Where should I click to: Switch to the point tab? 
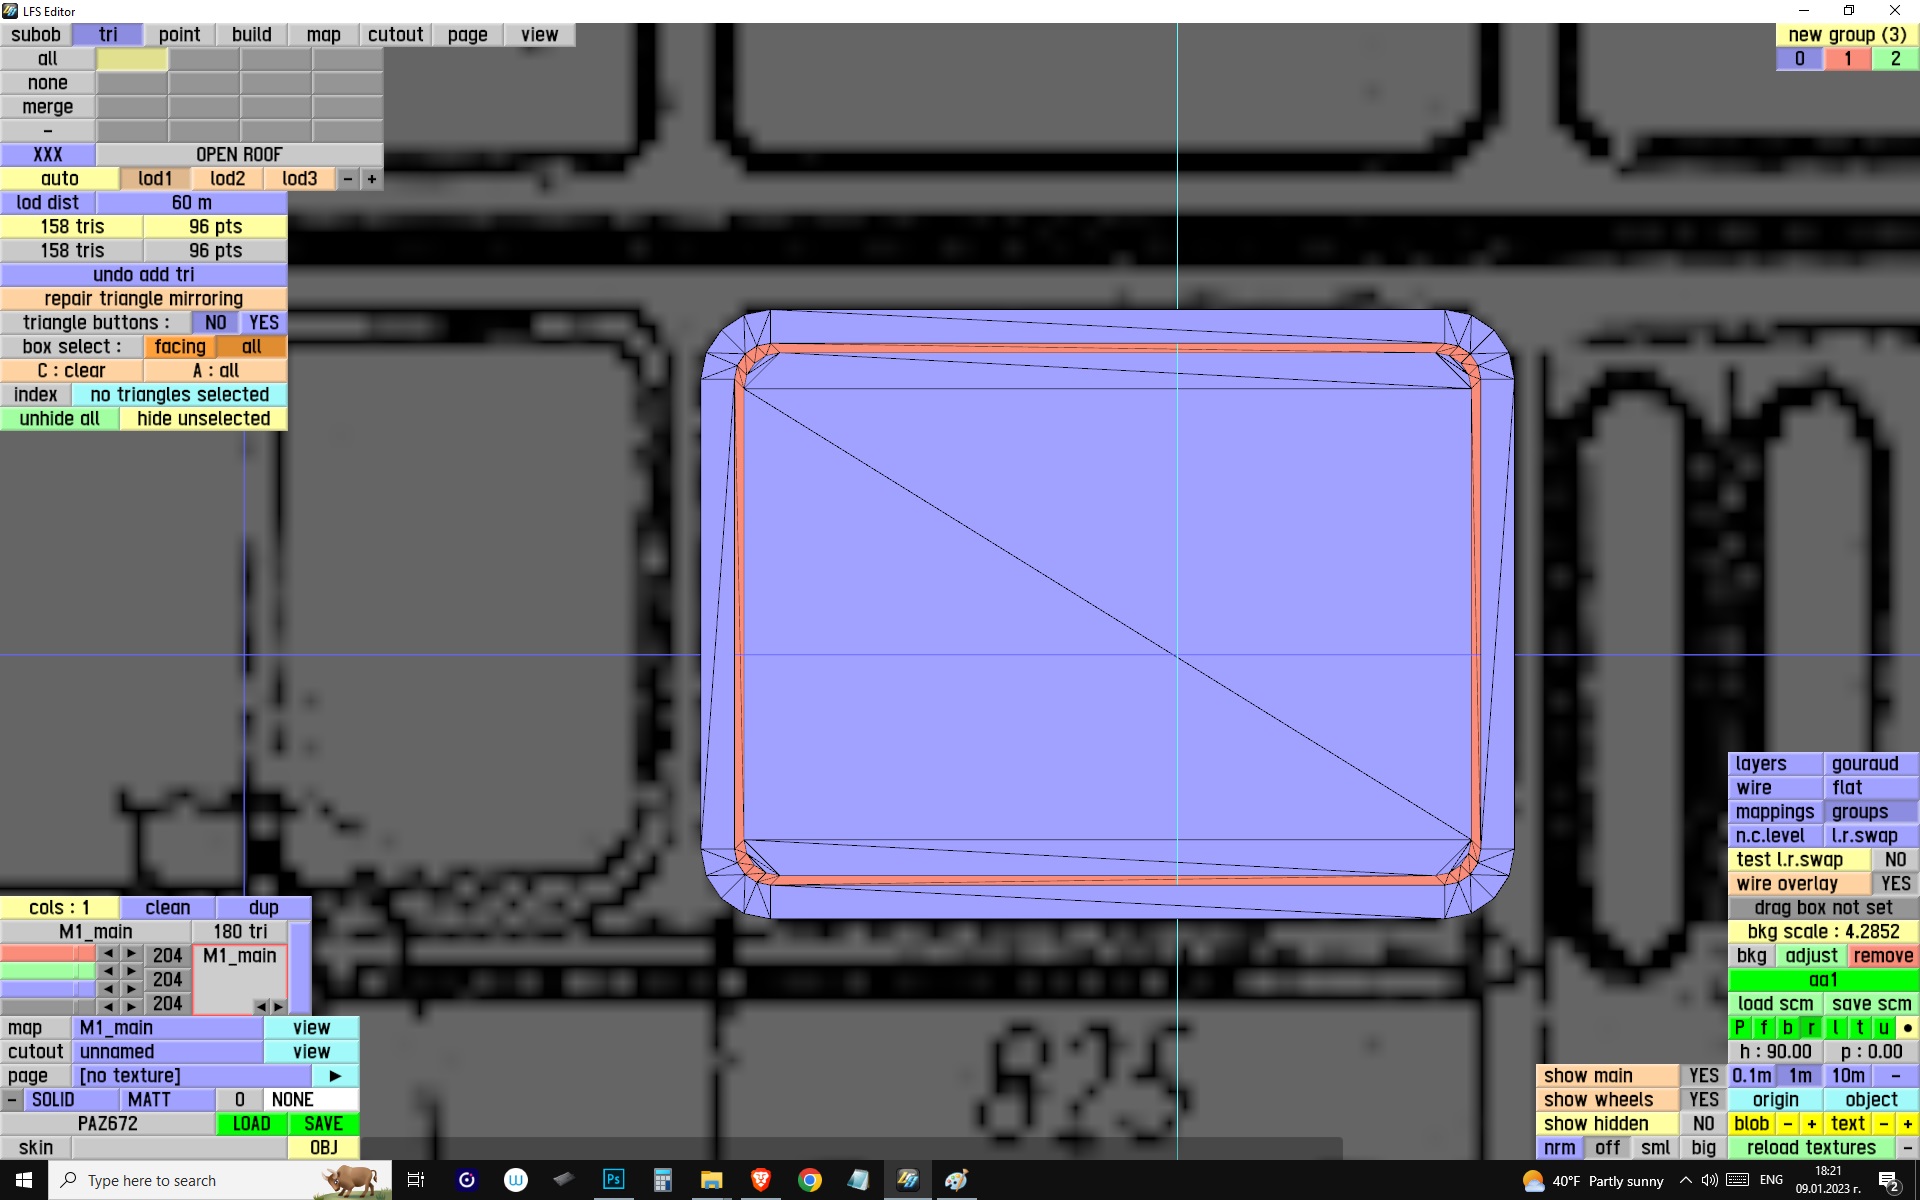pos(179,35)
